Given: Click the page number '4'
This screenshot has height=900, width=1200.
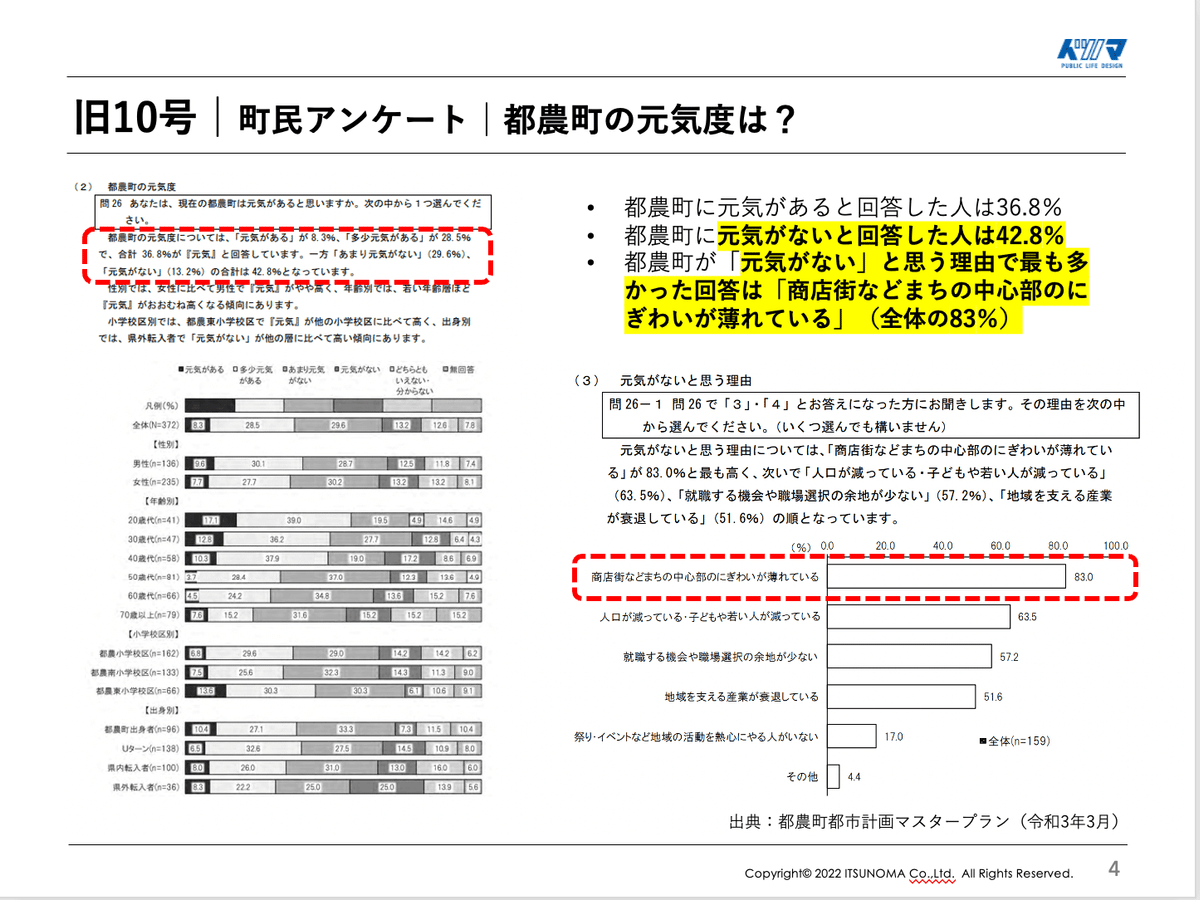Looking at the screenshot, I should click(1114, 868).
